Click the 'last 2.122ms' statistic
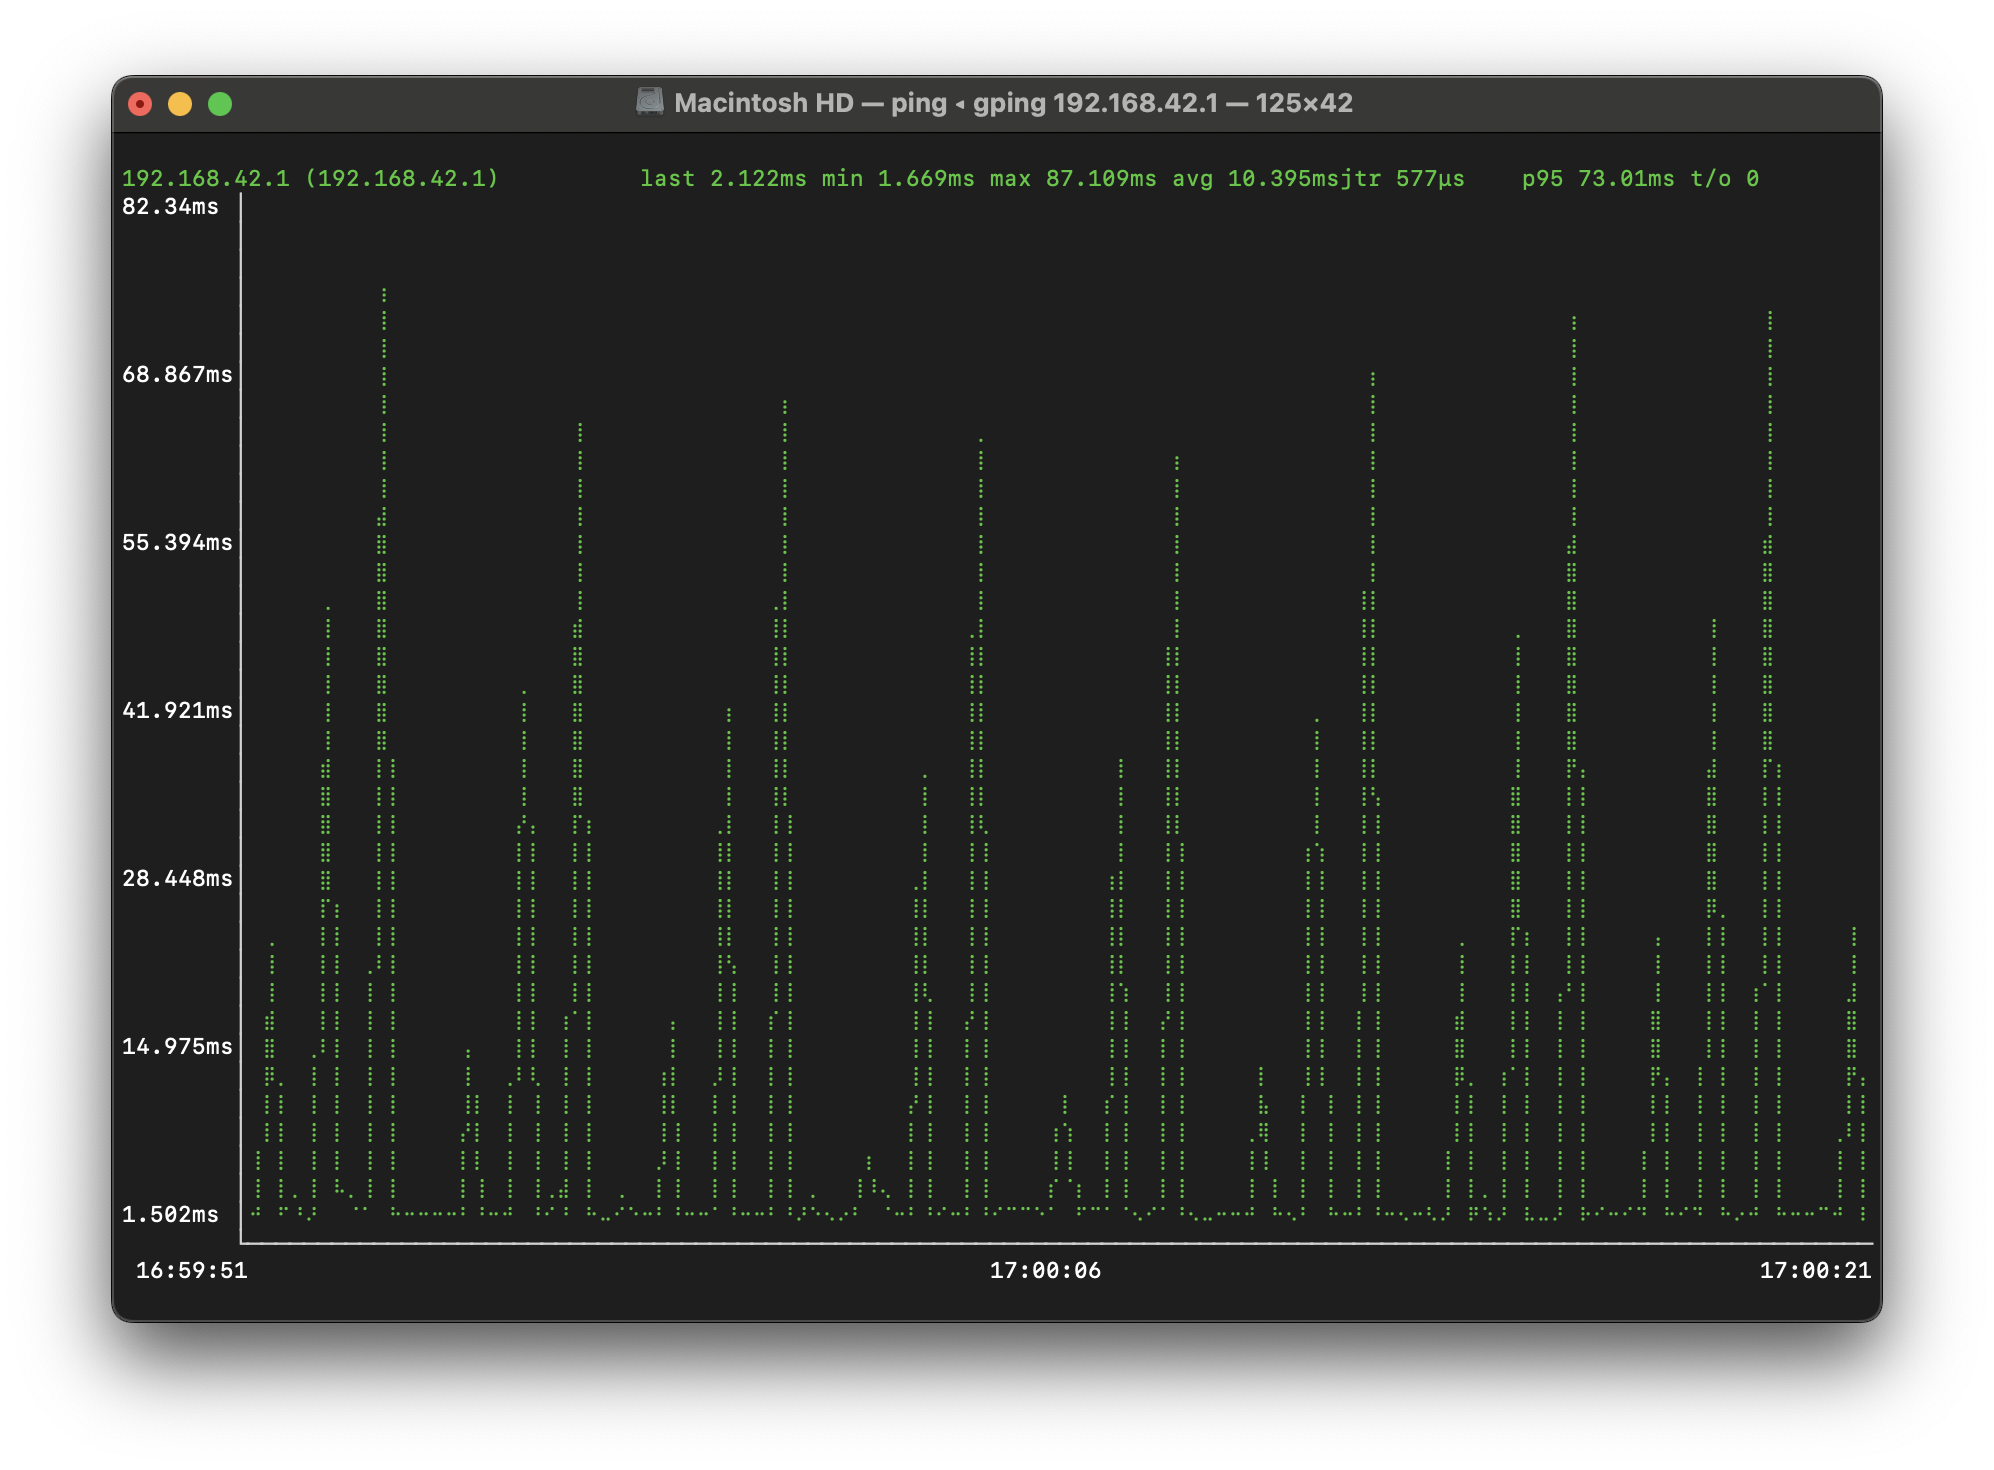The height and width of the screenshot is (1470, 1994). point(723,179)
